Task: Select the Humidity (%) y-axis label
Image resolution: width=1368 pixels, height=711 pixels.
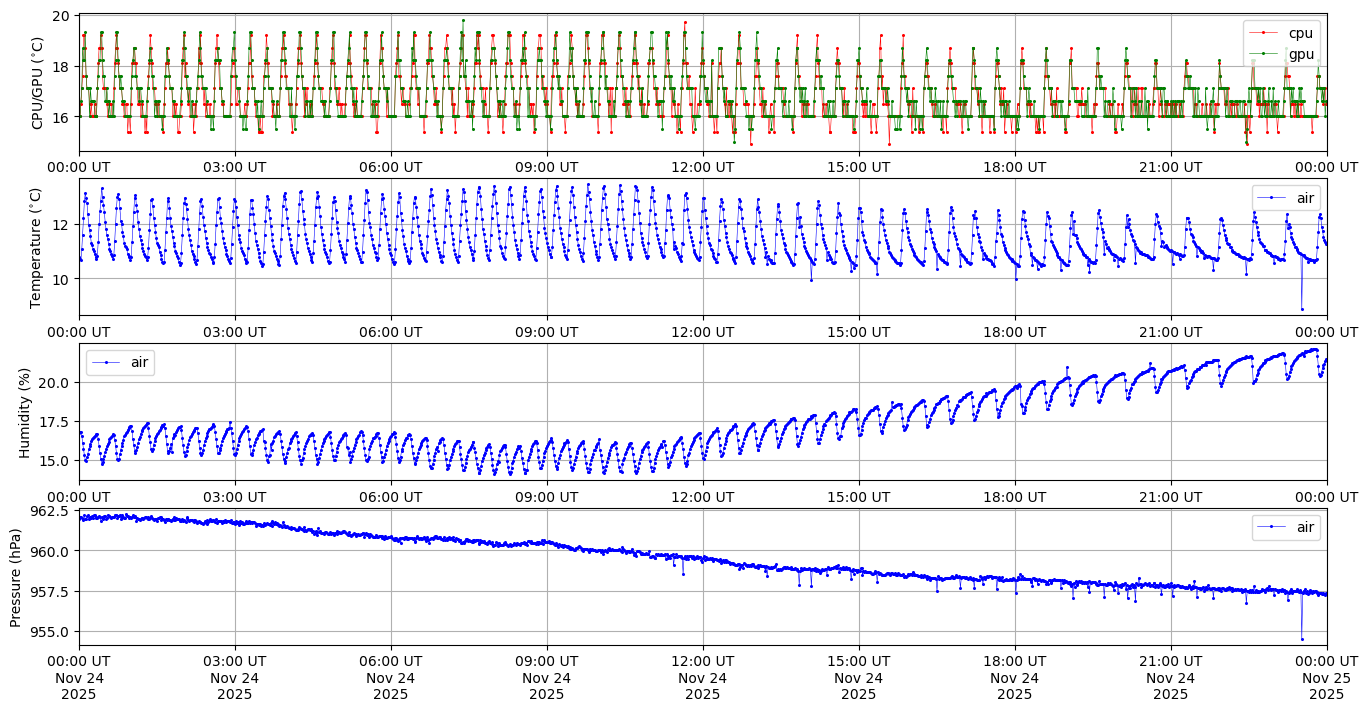Action: [24, 412]
